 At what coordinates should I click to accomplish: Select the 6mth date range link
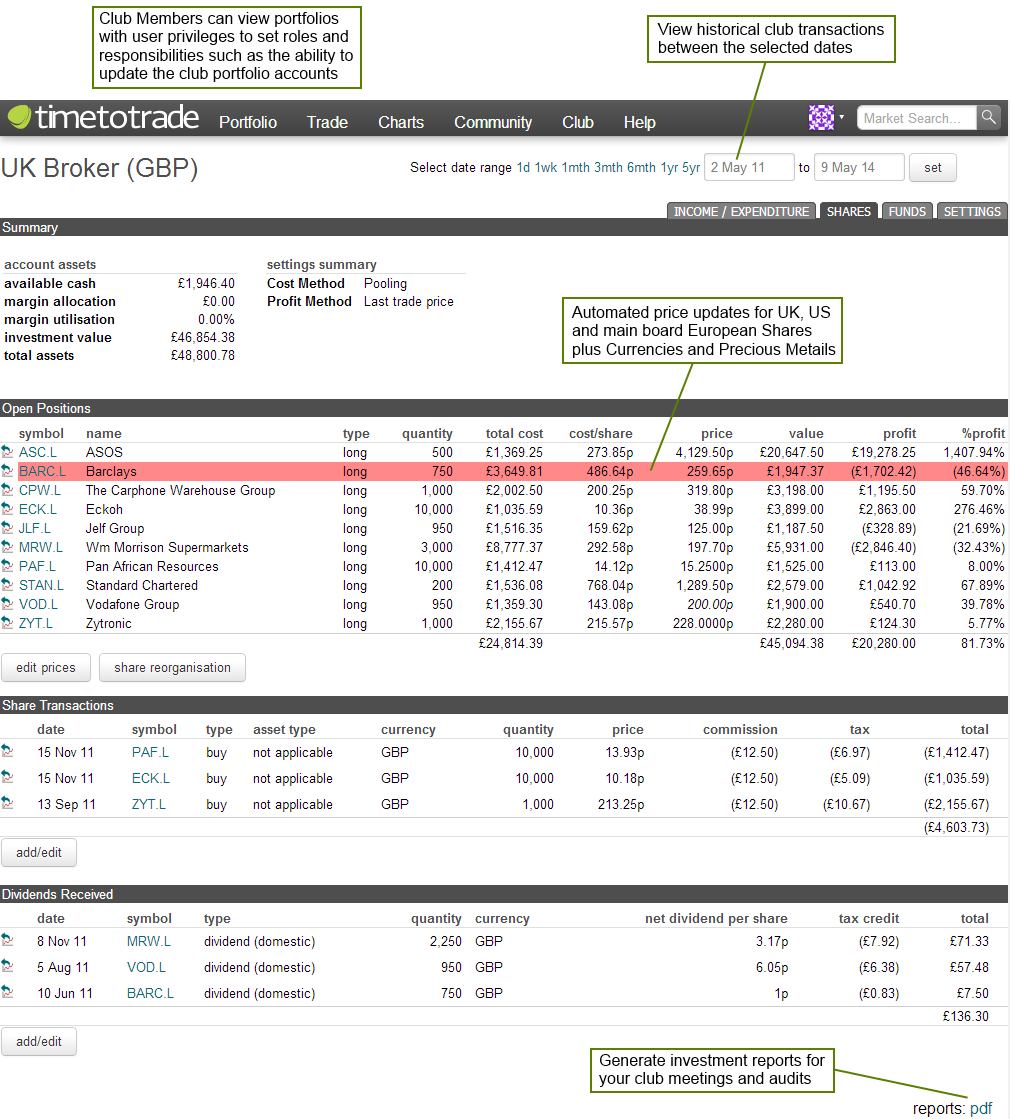(x=641, y=168)
